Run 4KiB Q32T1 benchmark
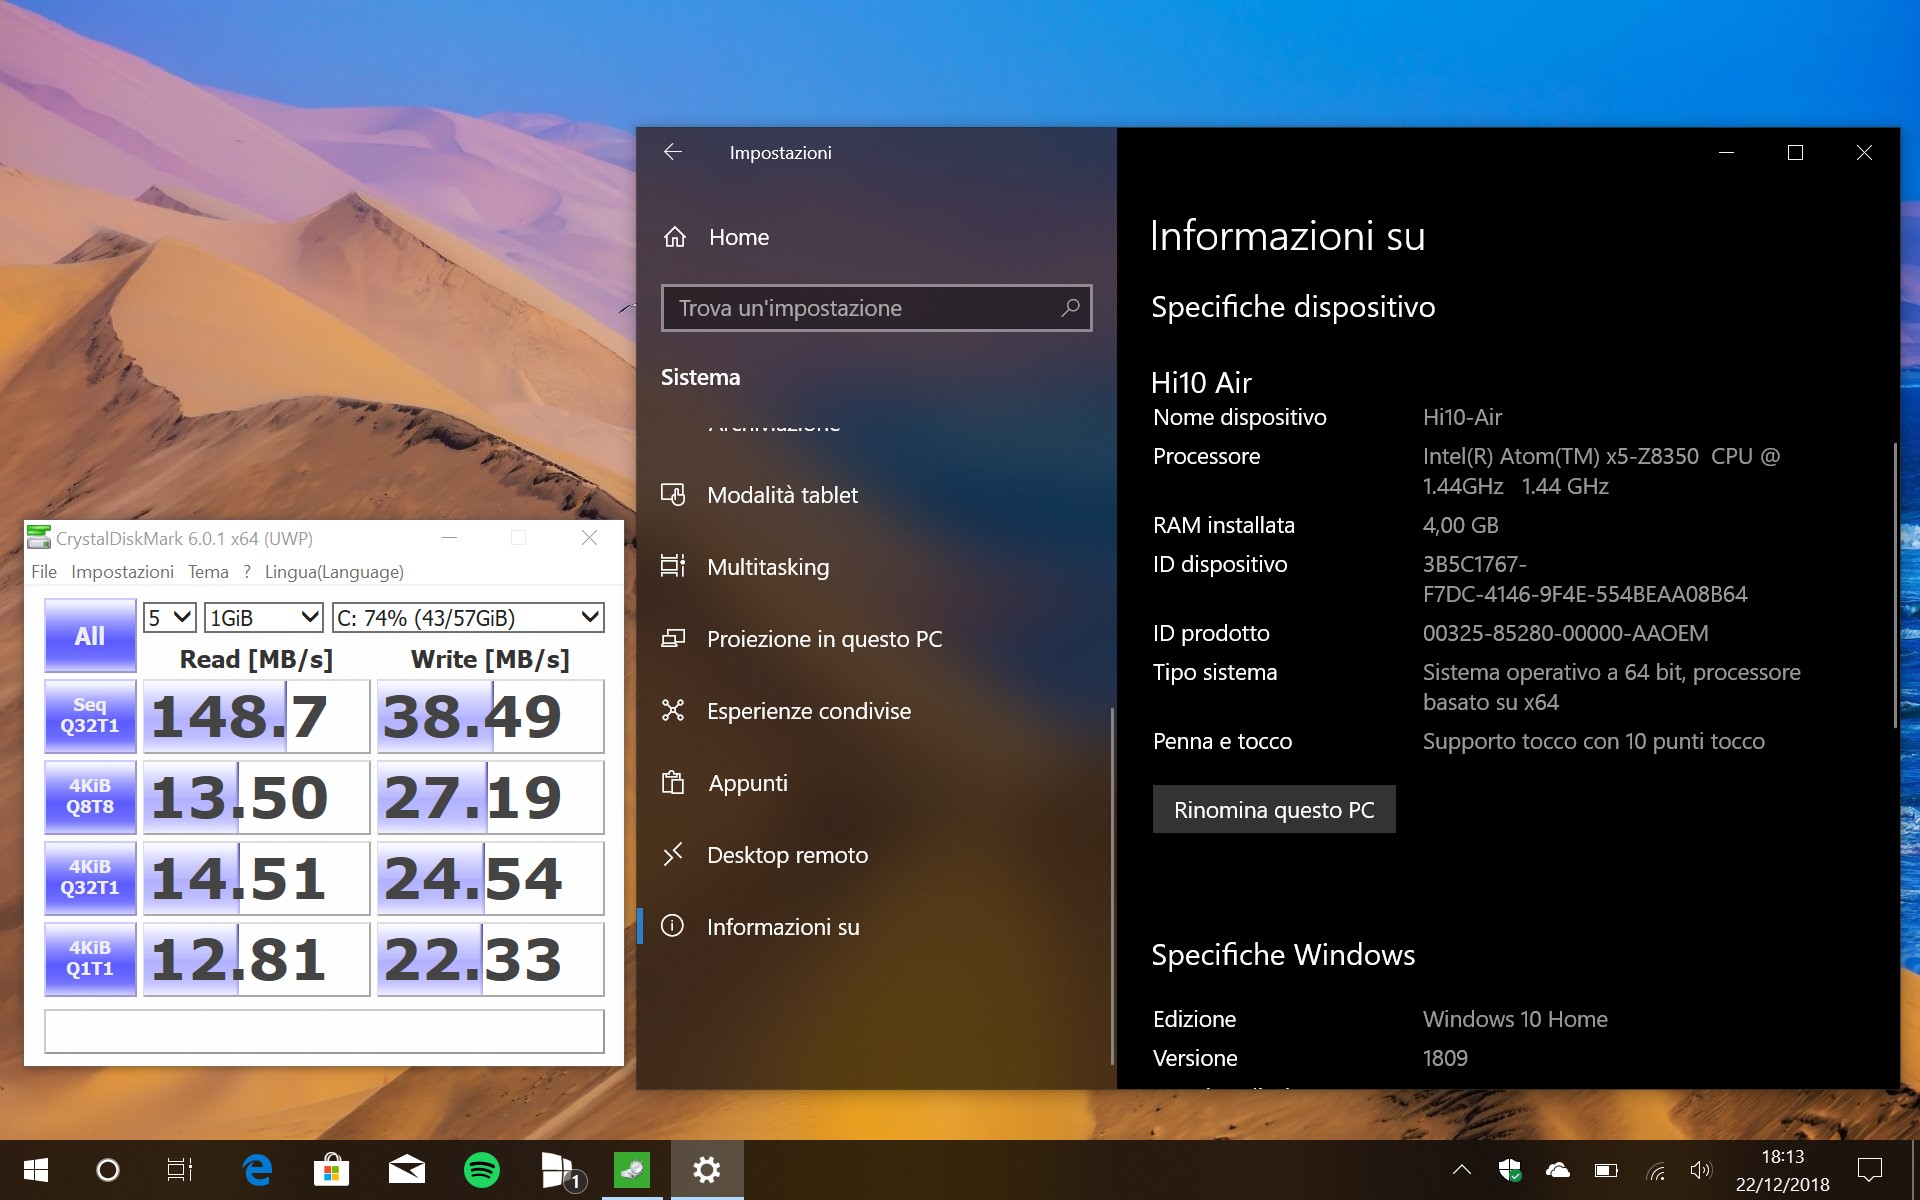1920x1200 pixels. pos(90,878)
